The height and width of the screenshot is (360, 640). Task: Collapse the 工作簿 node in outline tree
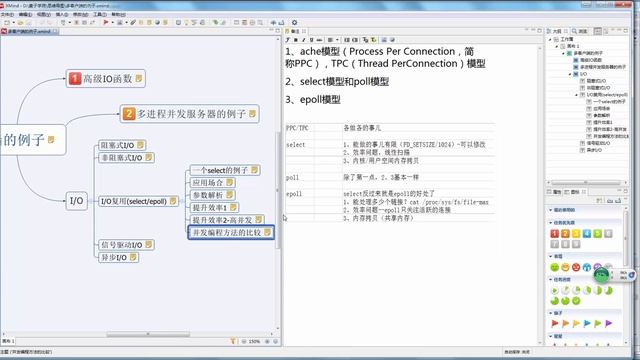tap(550, 39)
